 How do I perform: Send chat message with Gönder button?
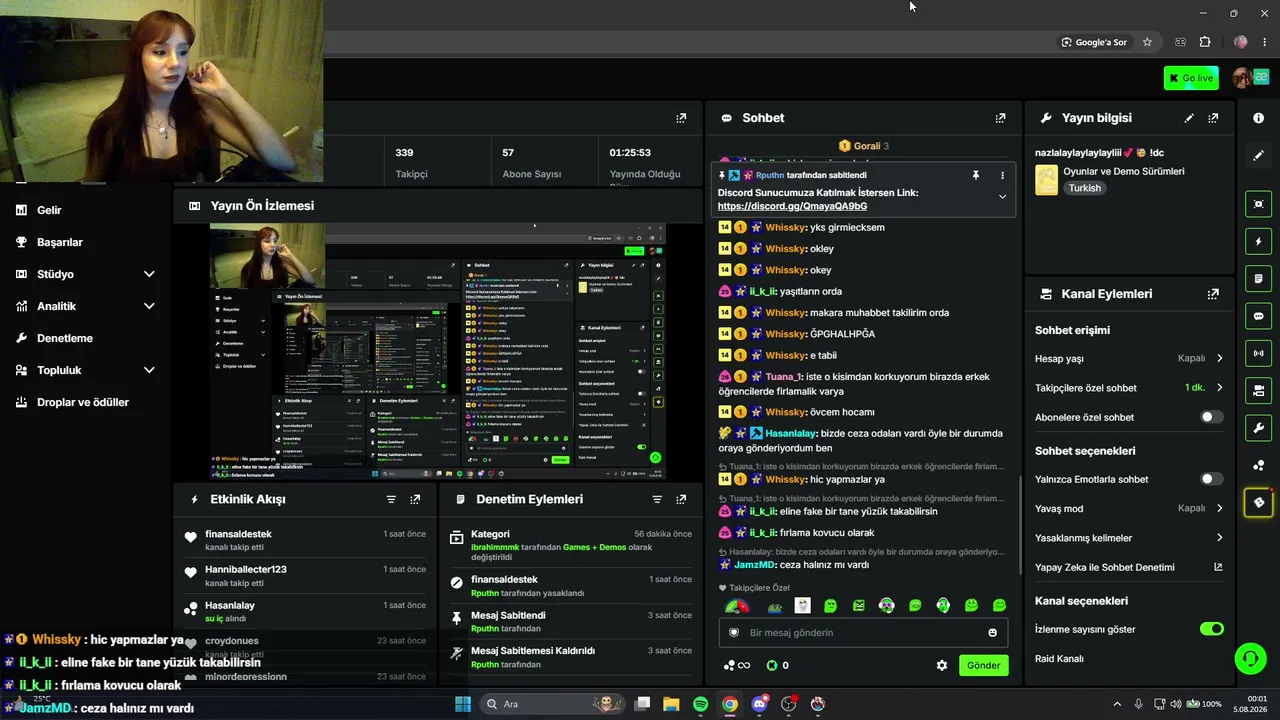click(983, 665)
